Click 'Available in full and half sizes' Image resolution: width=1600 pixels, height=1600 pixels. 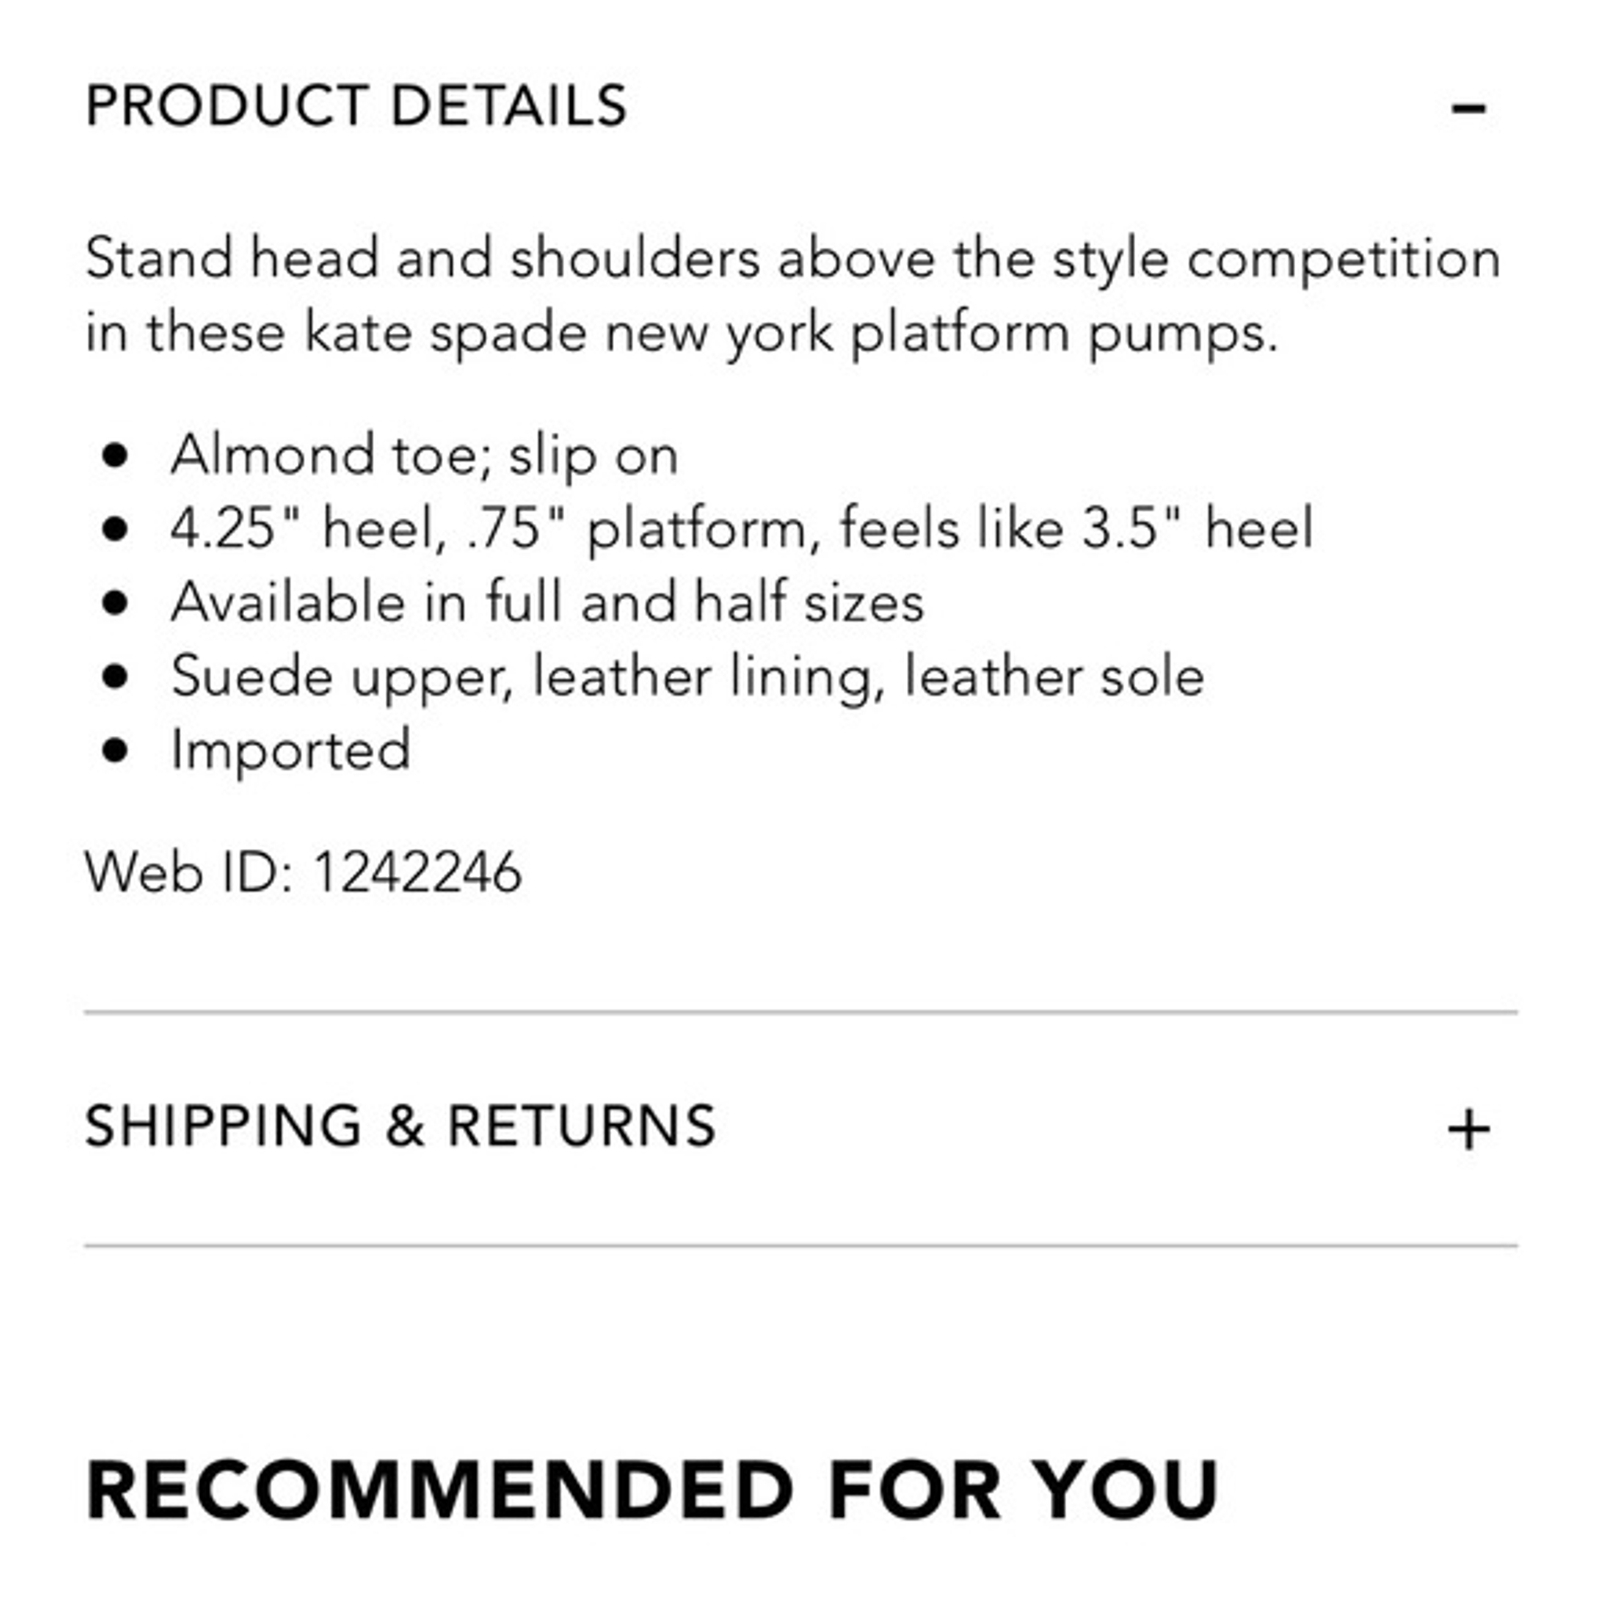pos(547,602)
